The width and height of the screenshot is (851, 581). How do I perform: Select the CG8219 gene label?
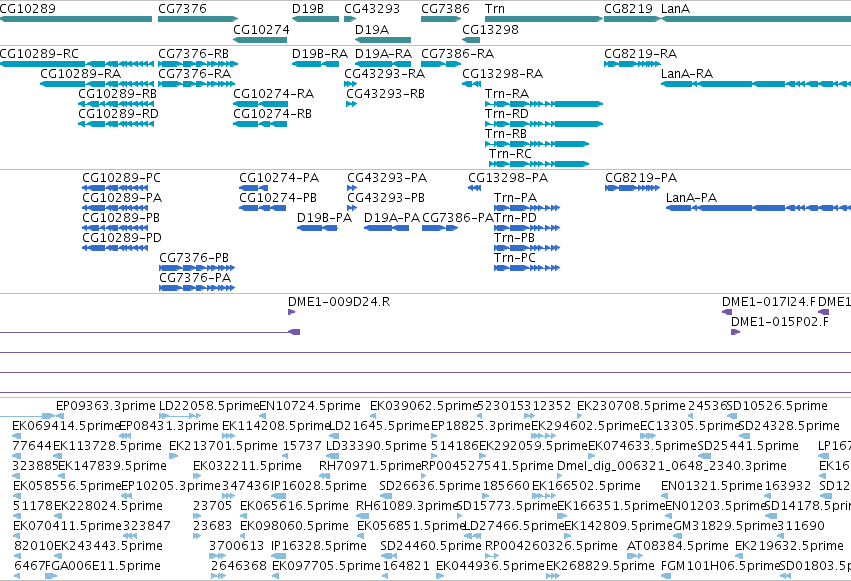click(628, 9)
